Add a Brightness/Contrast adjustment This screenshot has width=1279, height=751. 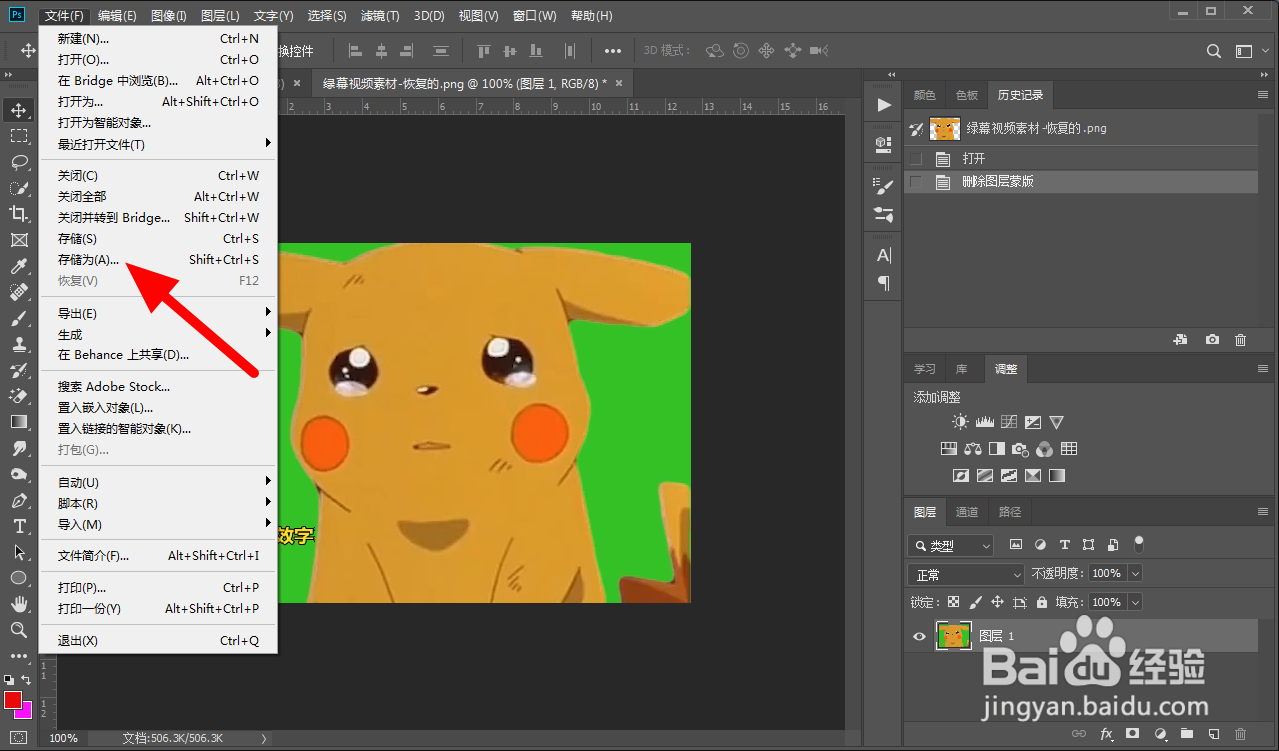pos(960,423)
